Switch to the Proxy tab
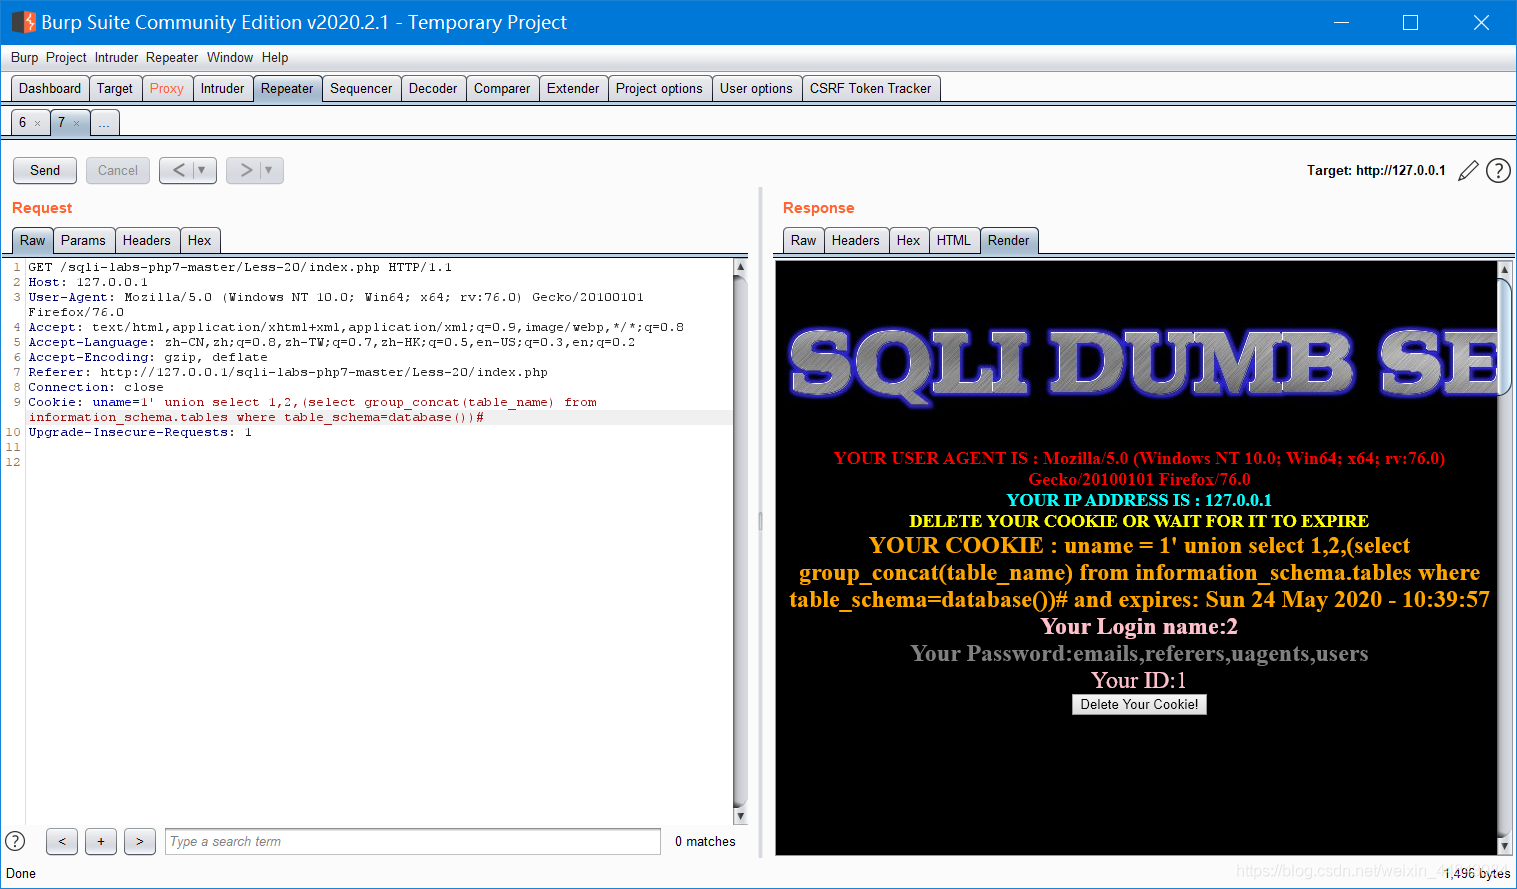 167,88
